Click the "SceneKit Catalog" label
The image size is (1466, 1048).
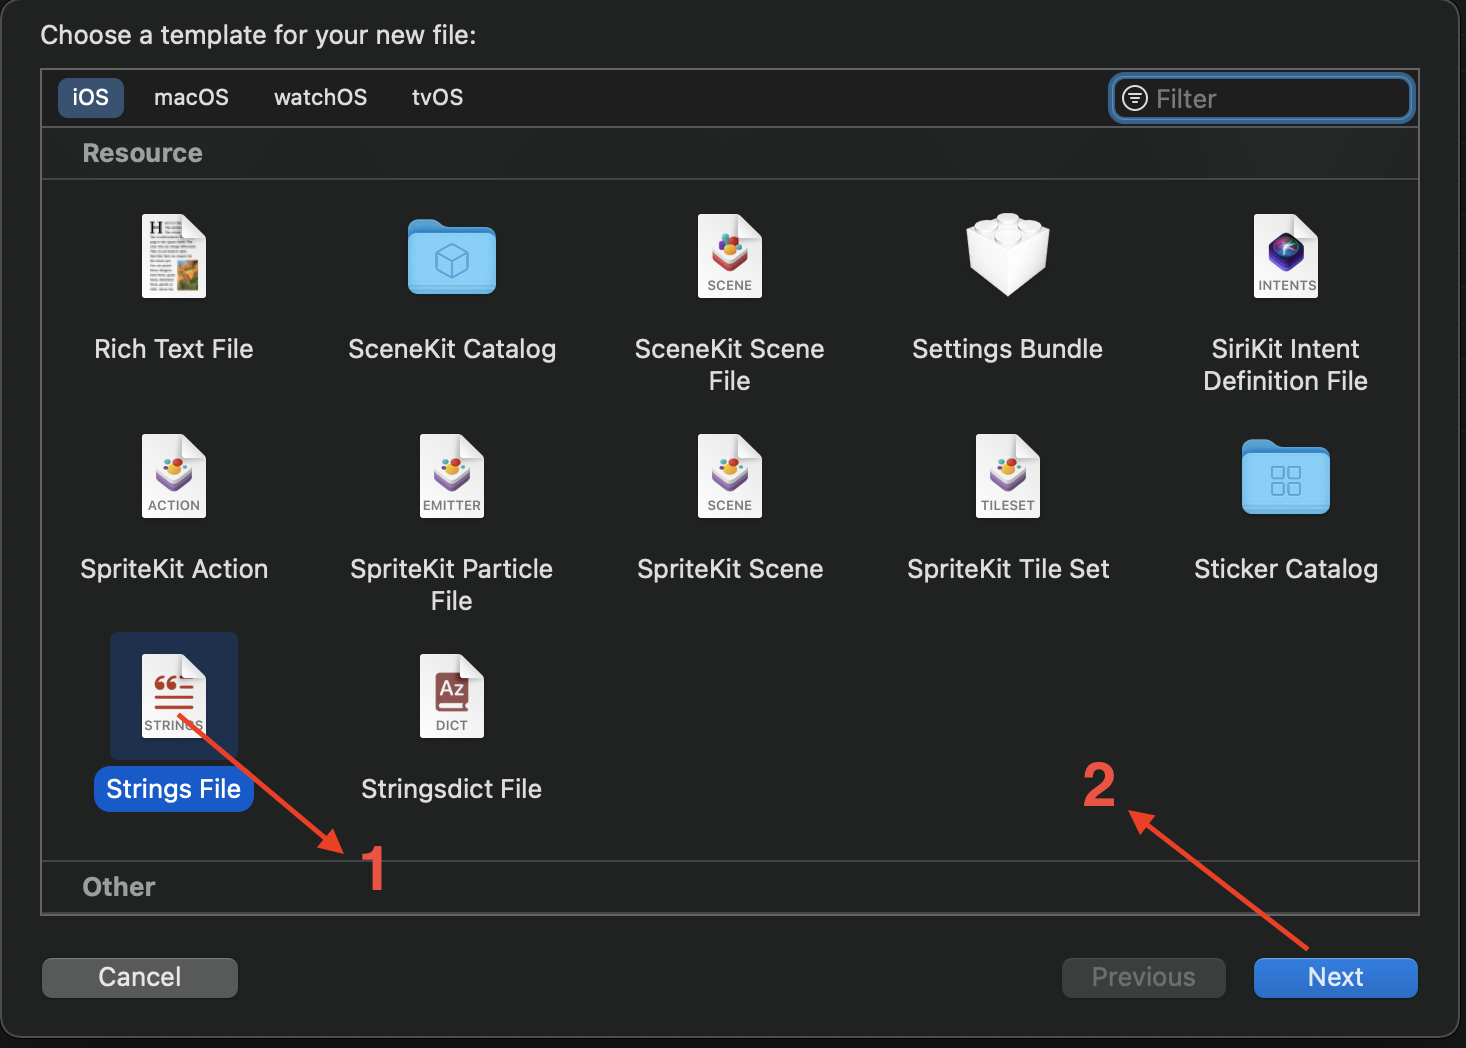point(452,349)
